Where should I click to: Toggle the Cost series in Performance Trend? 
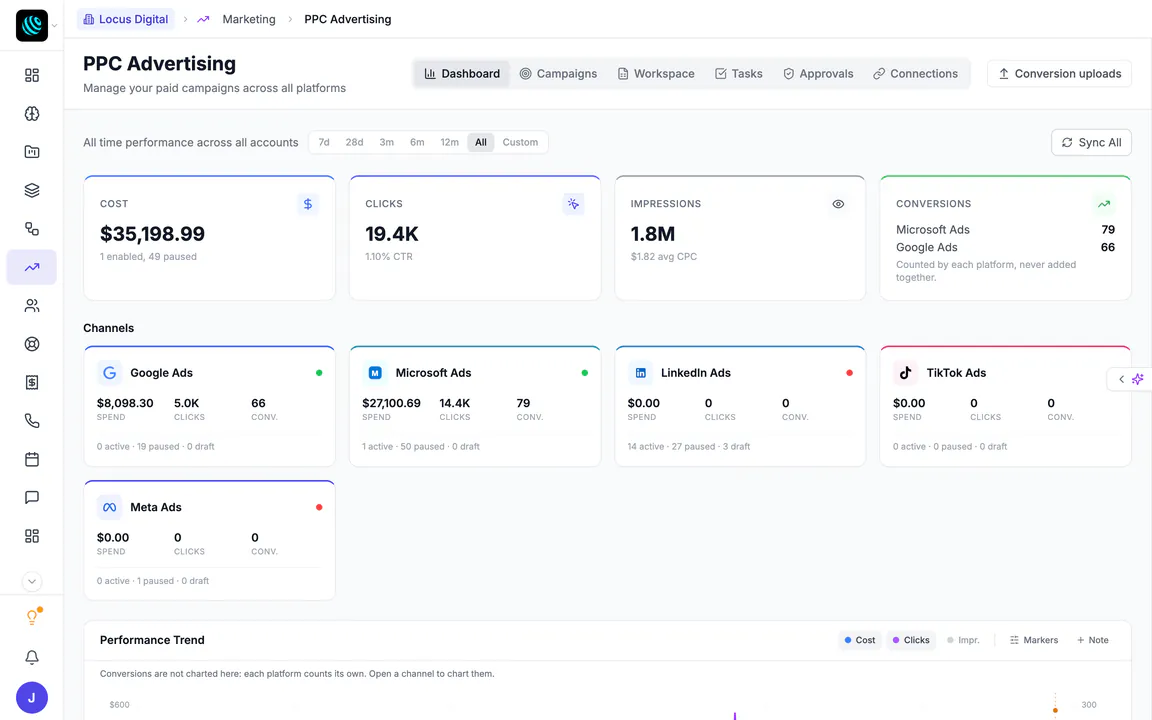click(860, 640)
